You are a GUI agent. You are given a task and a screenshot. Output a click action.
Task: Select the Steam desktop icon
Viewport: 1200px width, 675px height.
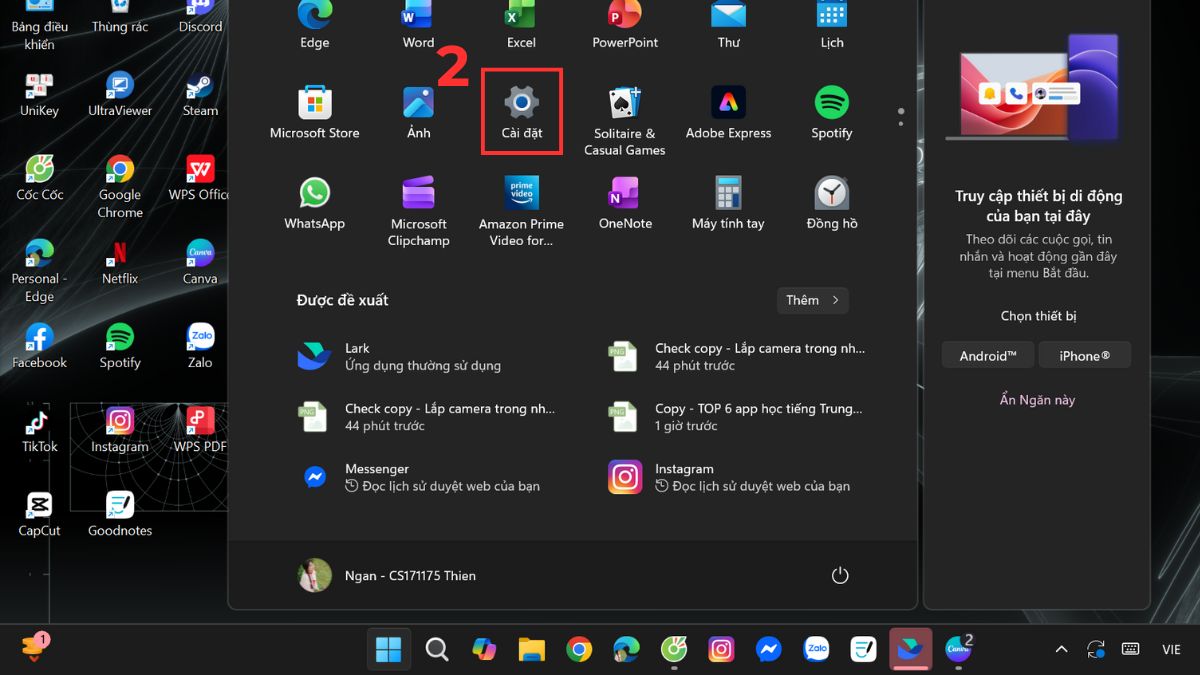click(200, 95)
